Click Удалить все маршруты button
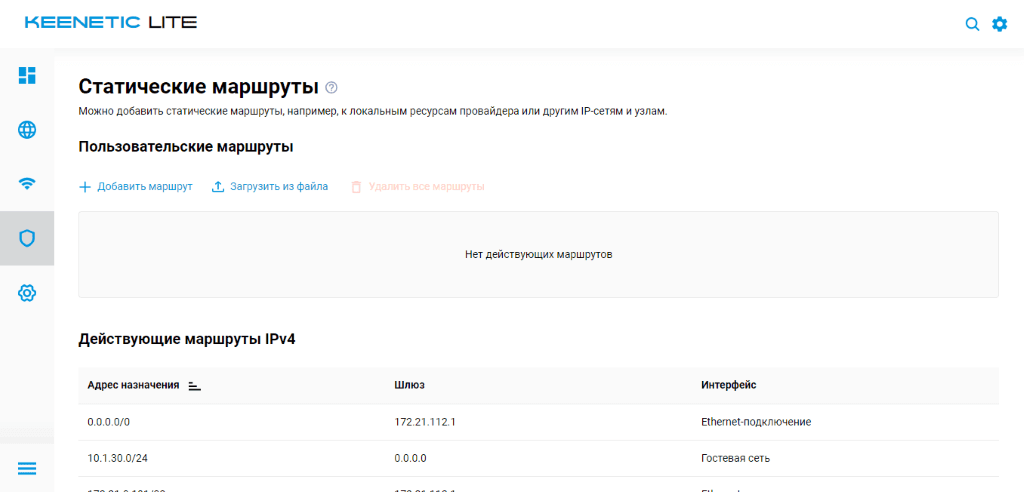This screenshot has height=492, width=1024. (417, 187)
